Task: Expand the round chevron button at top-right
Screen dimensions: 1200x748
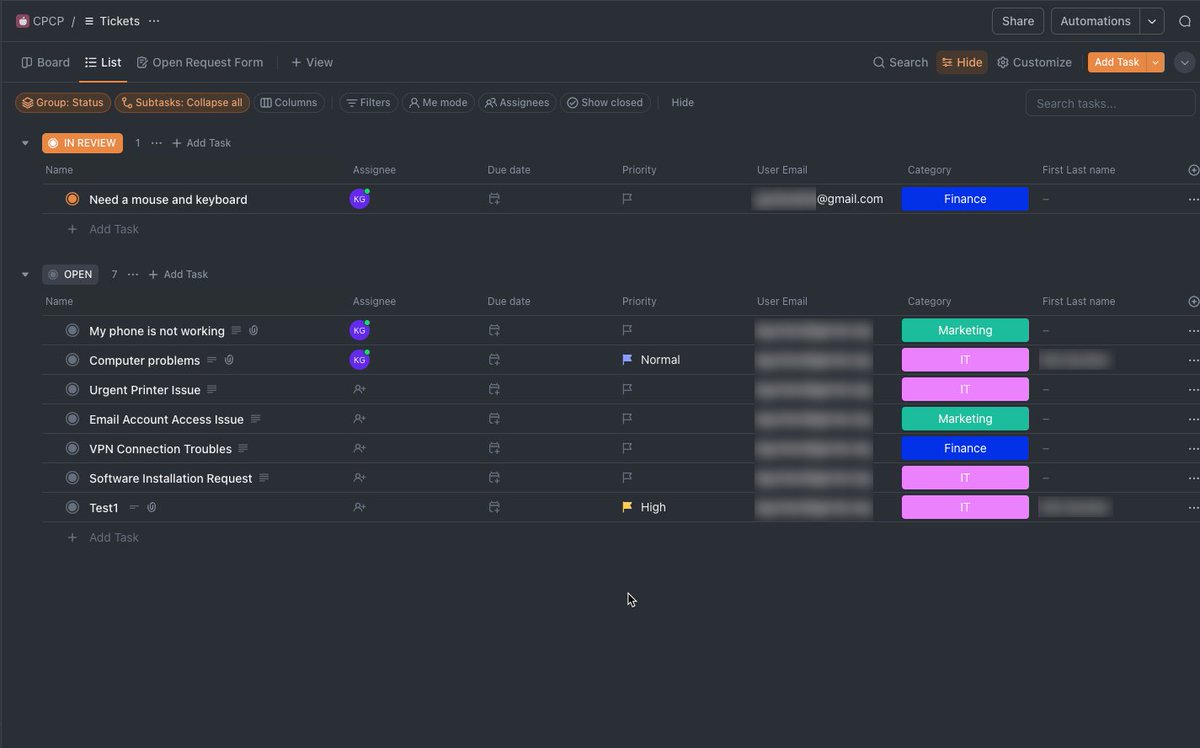Action: [1185, 62]
